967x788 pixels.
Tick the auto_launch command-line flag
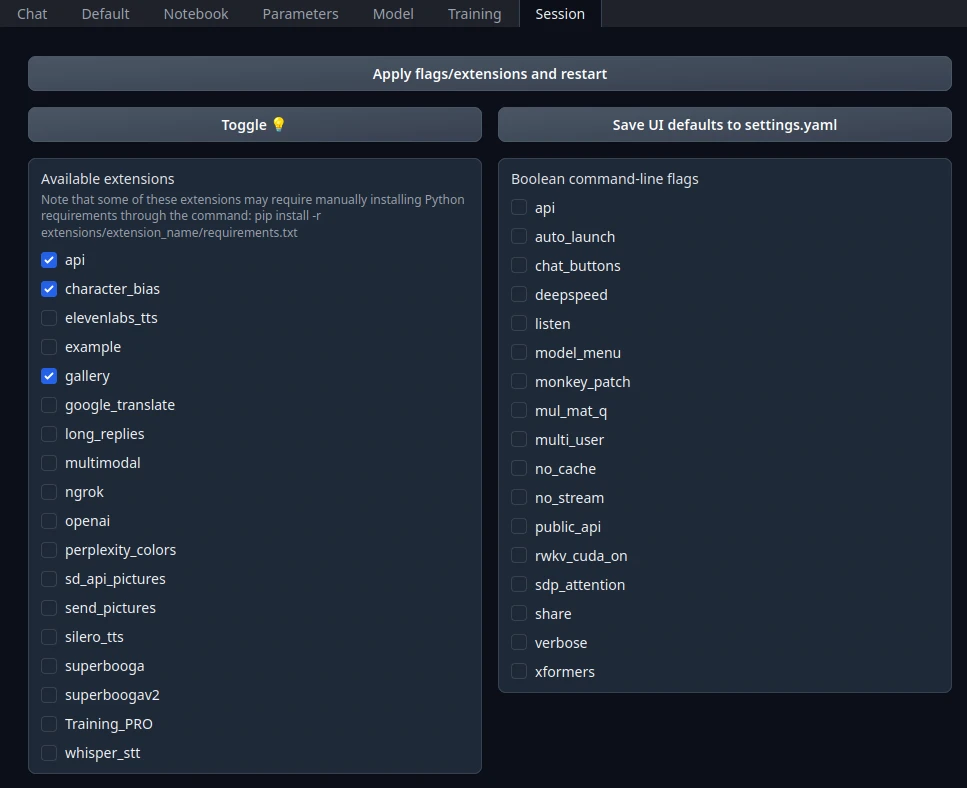(x=519, y=237)
